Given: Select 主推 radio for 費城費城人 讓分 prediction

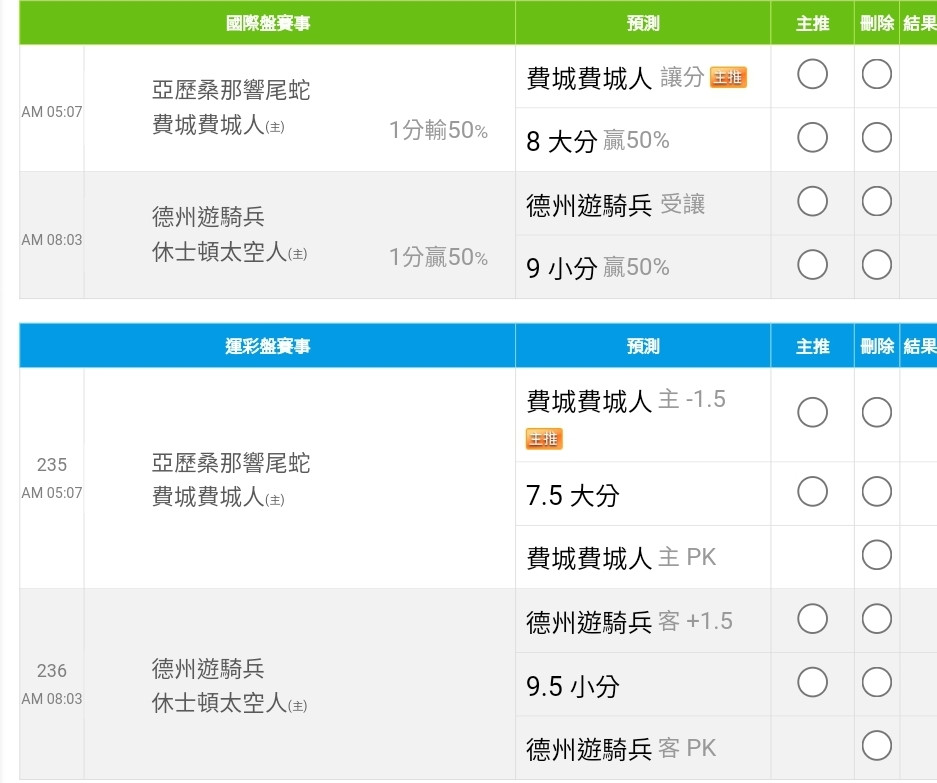Looking at the screenshot, I should pyautogui.click(x=812, y=75).
